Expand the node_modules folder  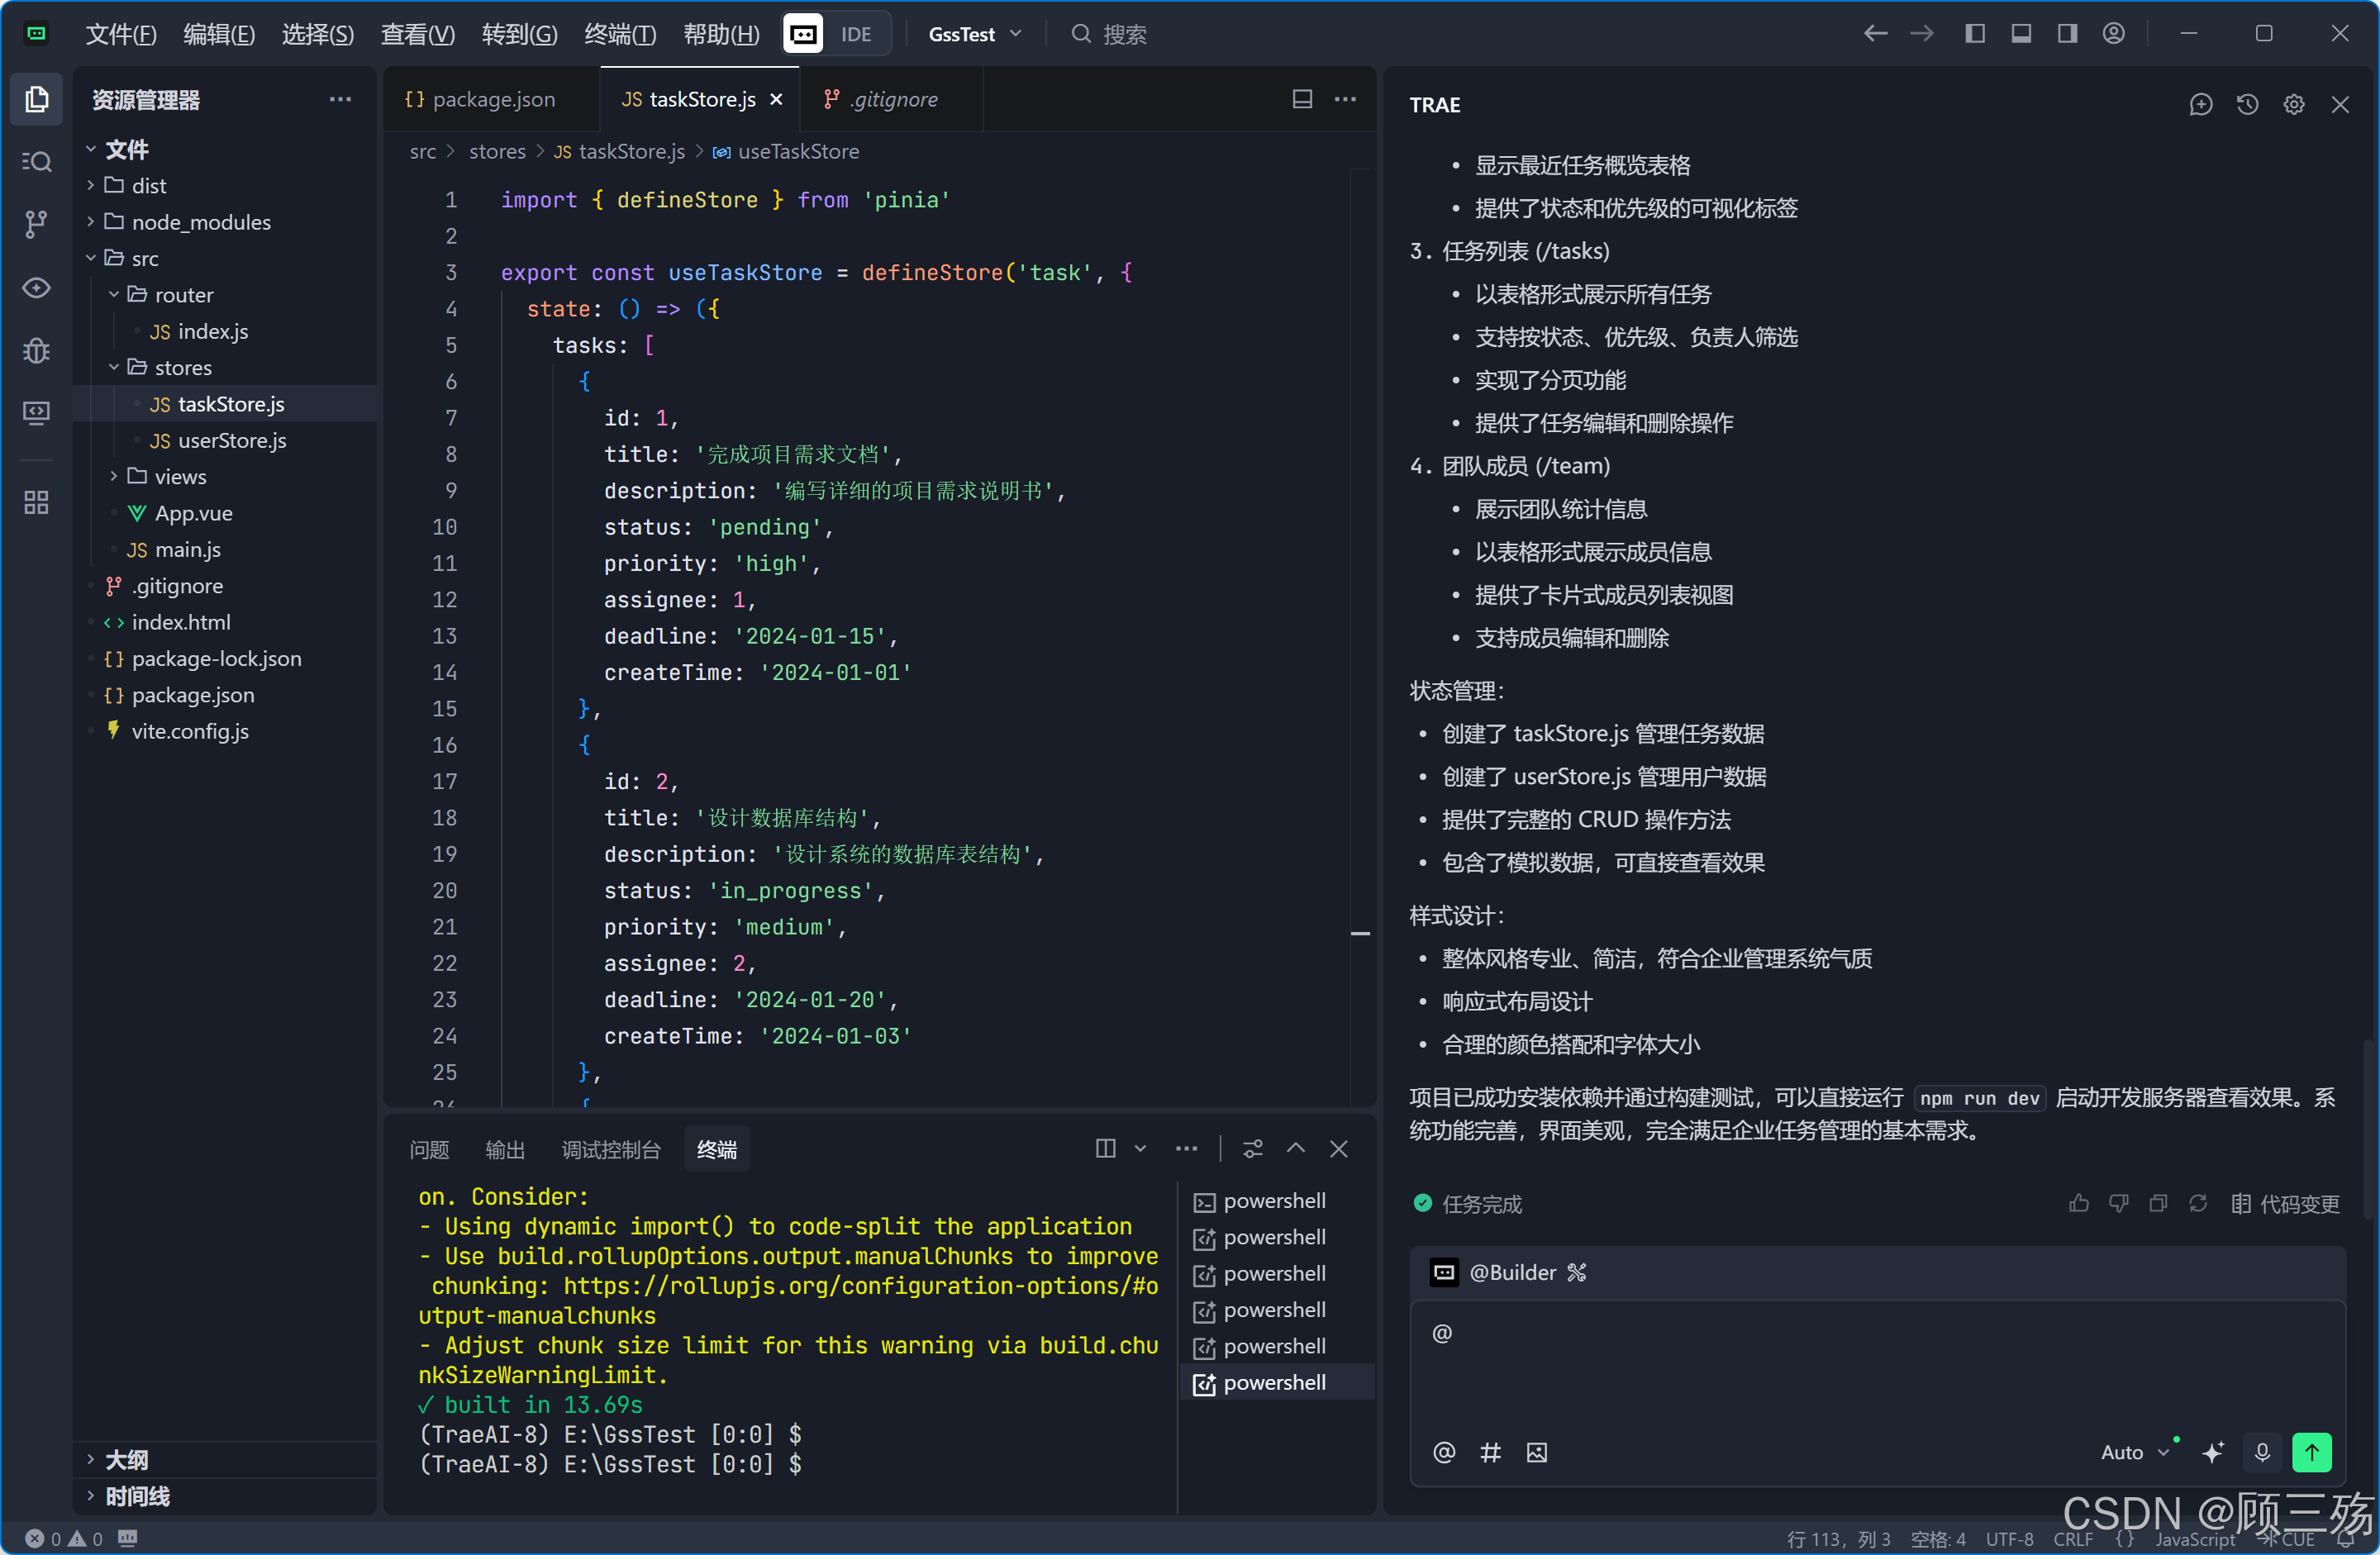(x=200, y=222)
